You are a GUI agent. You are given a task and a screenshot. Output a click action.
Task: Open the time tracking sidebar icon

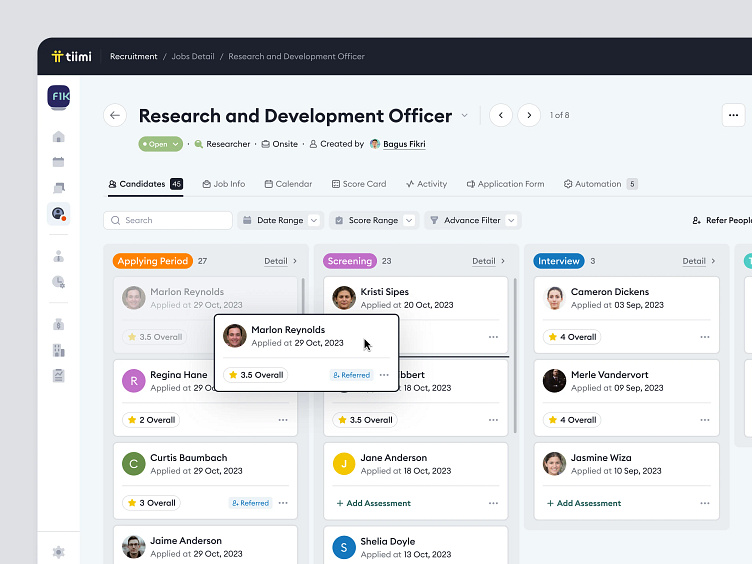tap(59, 282)
